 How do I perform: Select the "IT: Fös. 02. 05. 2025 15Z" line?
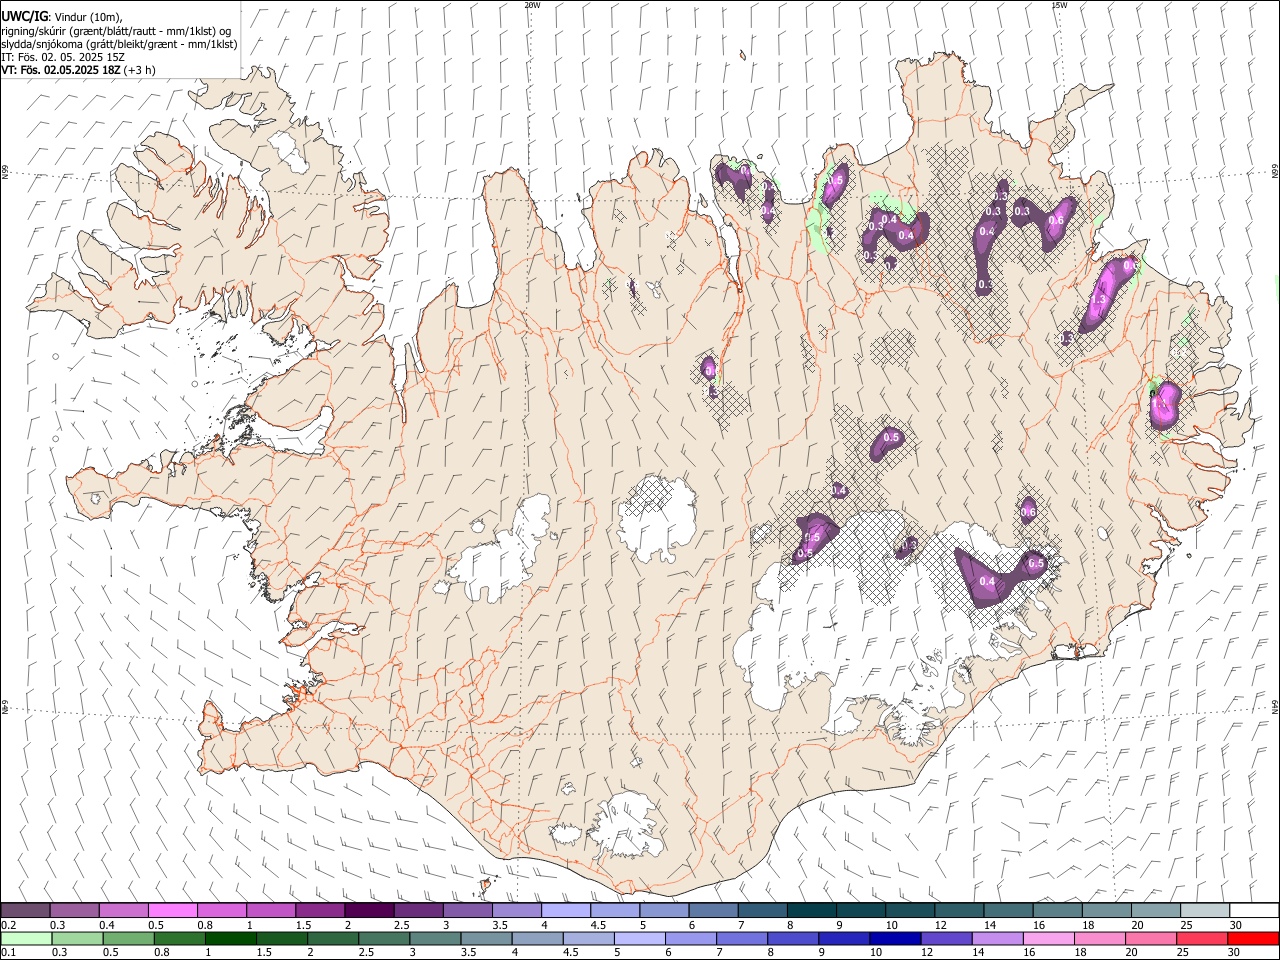pos(63,57)
